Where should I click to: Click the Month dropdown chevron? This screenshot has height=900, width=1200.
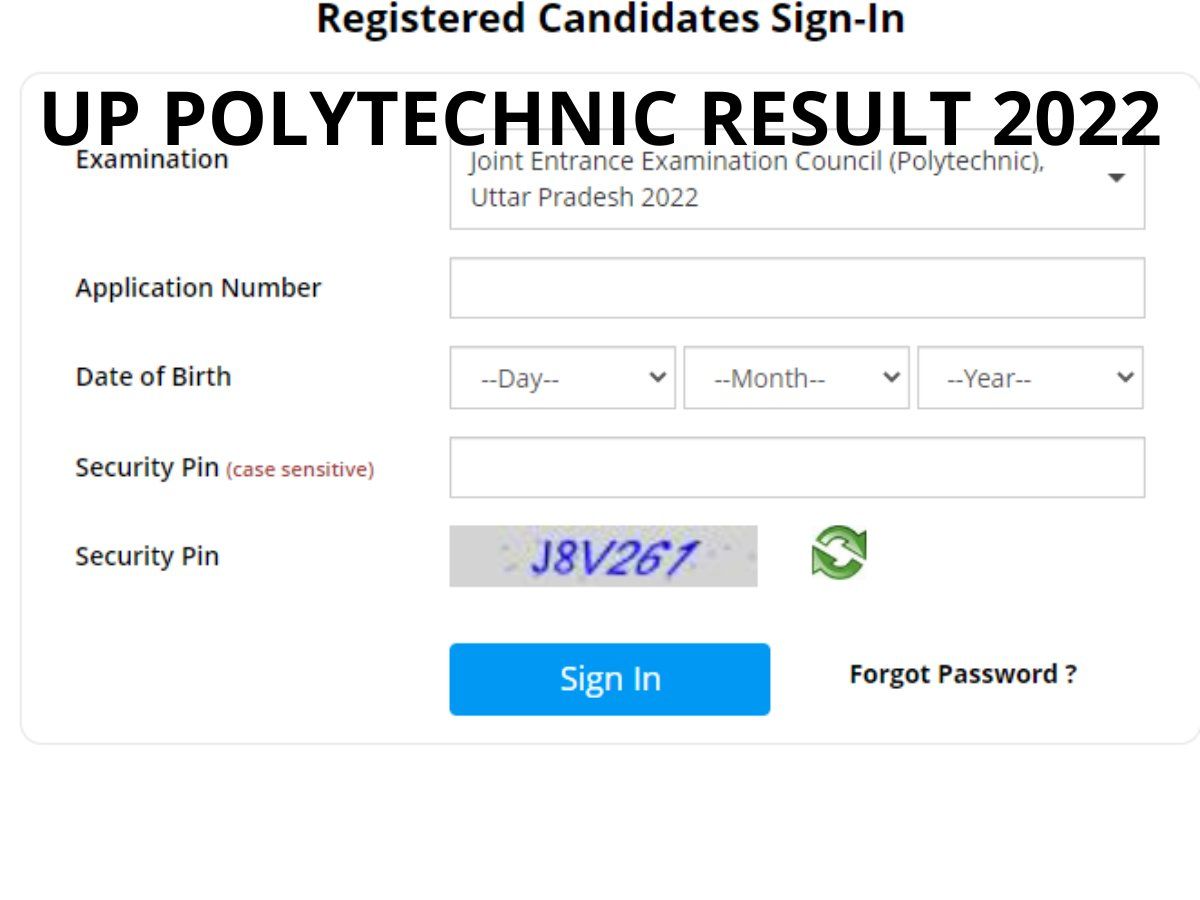(x=892, y=378)
